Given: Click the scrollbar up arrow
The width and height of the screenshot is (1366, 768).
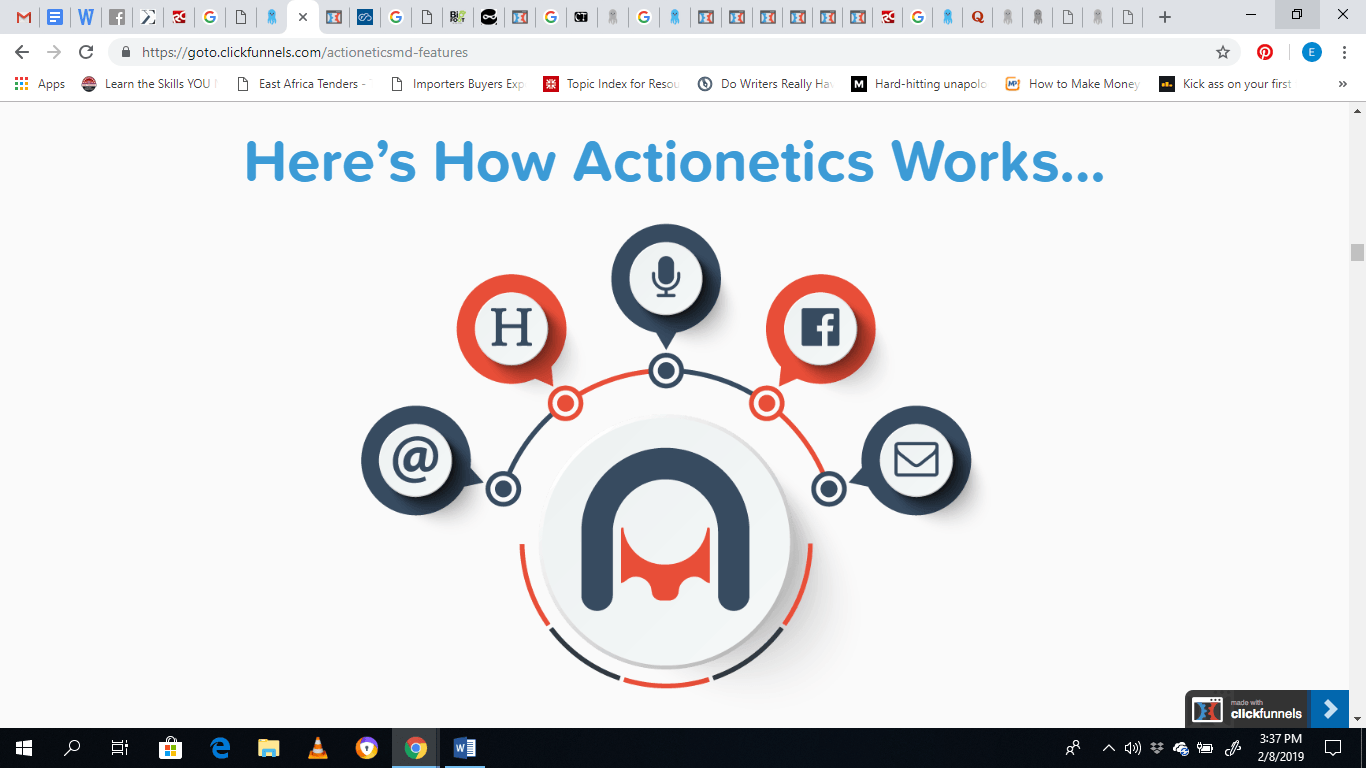Looking at the screenshot, I should (x=1357, y=109).
